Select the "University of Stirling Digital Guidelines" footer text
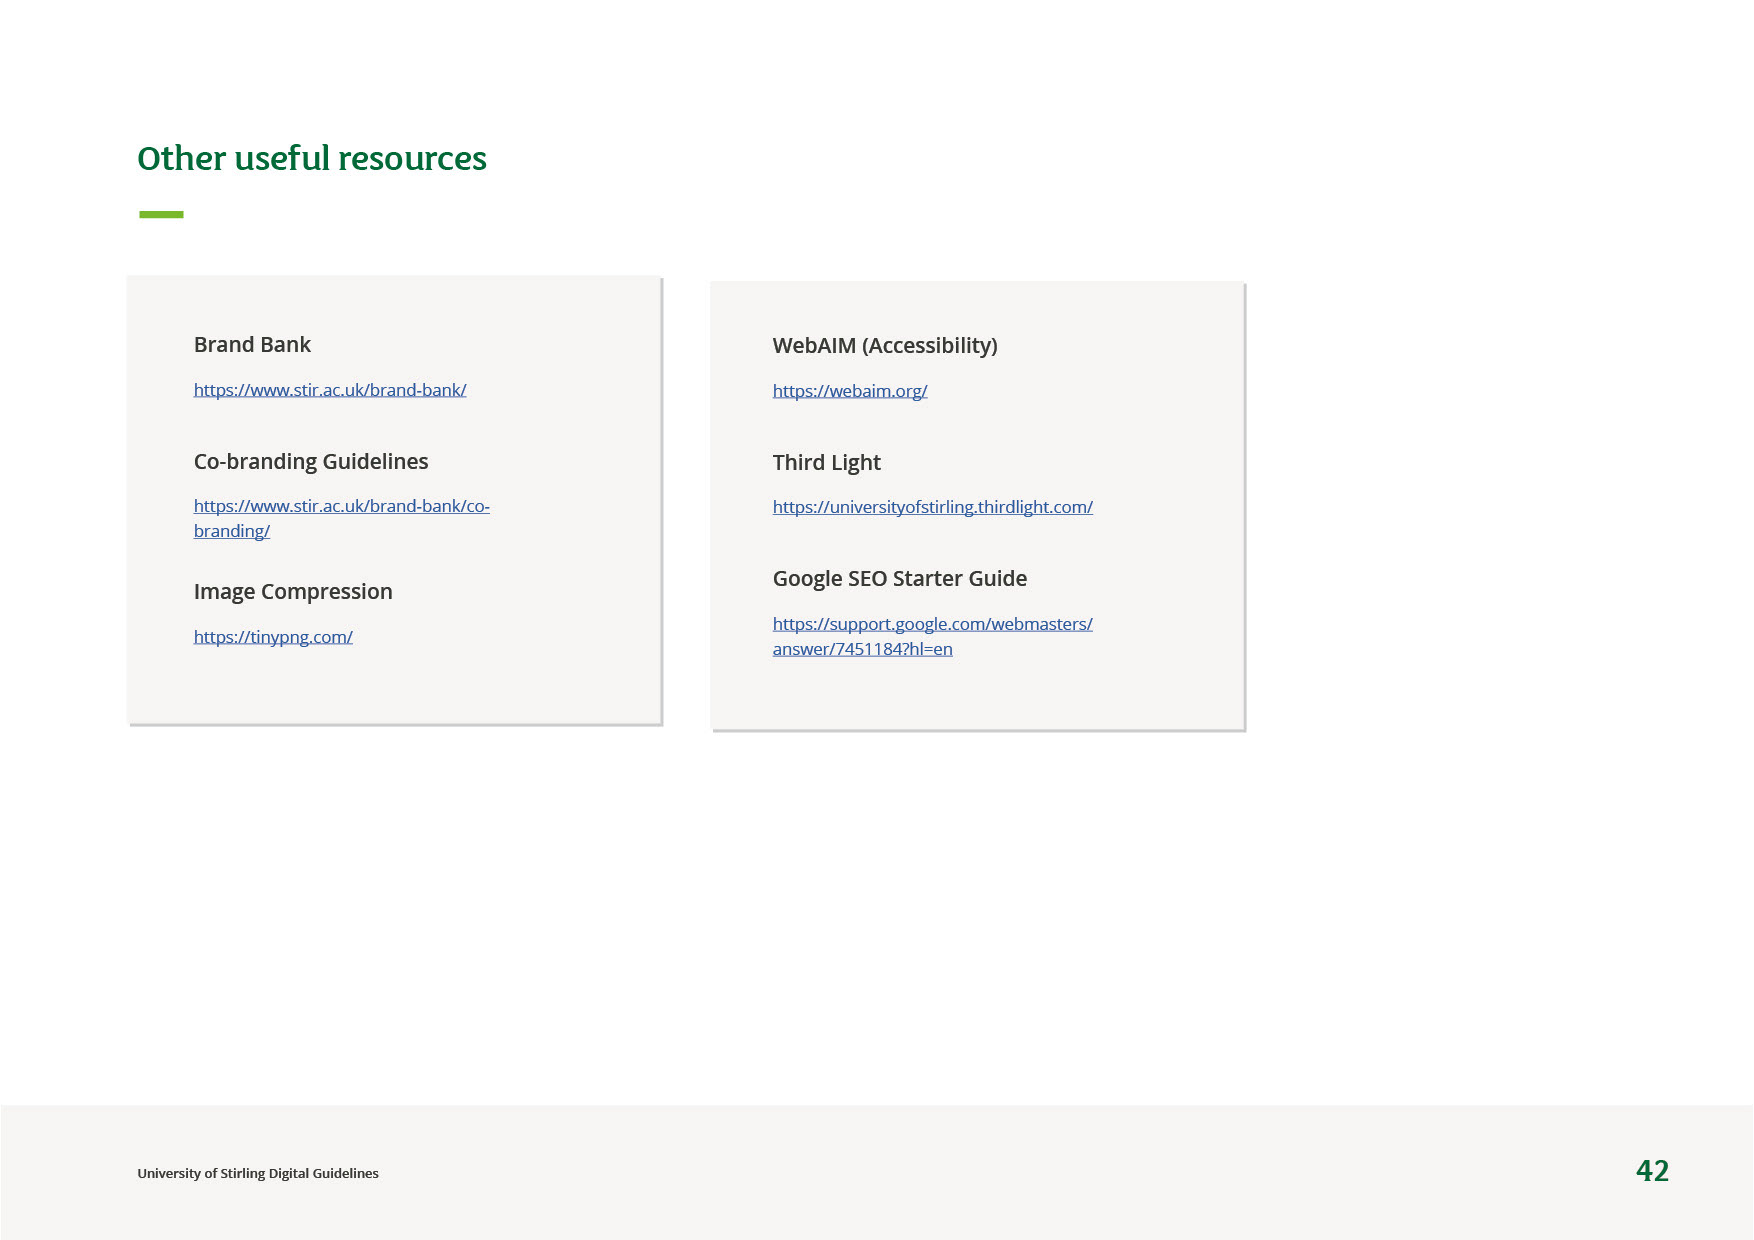The width and height of the screenshot is (1754, 1240). [258, 1173]
